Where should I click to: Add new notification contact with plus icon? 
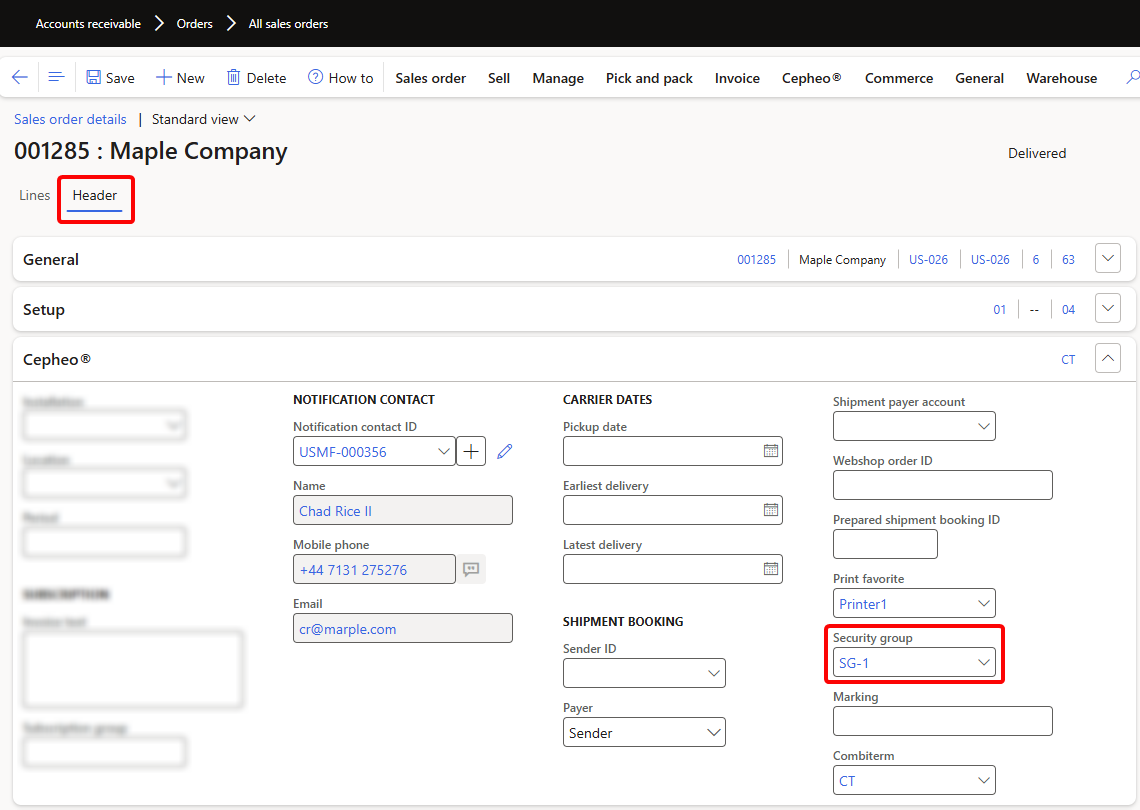pyautogui.click(x=471, y=452)
